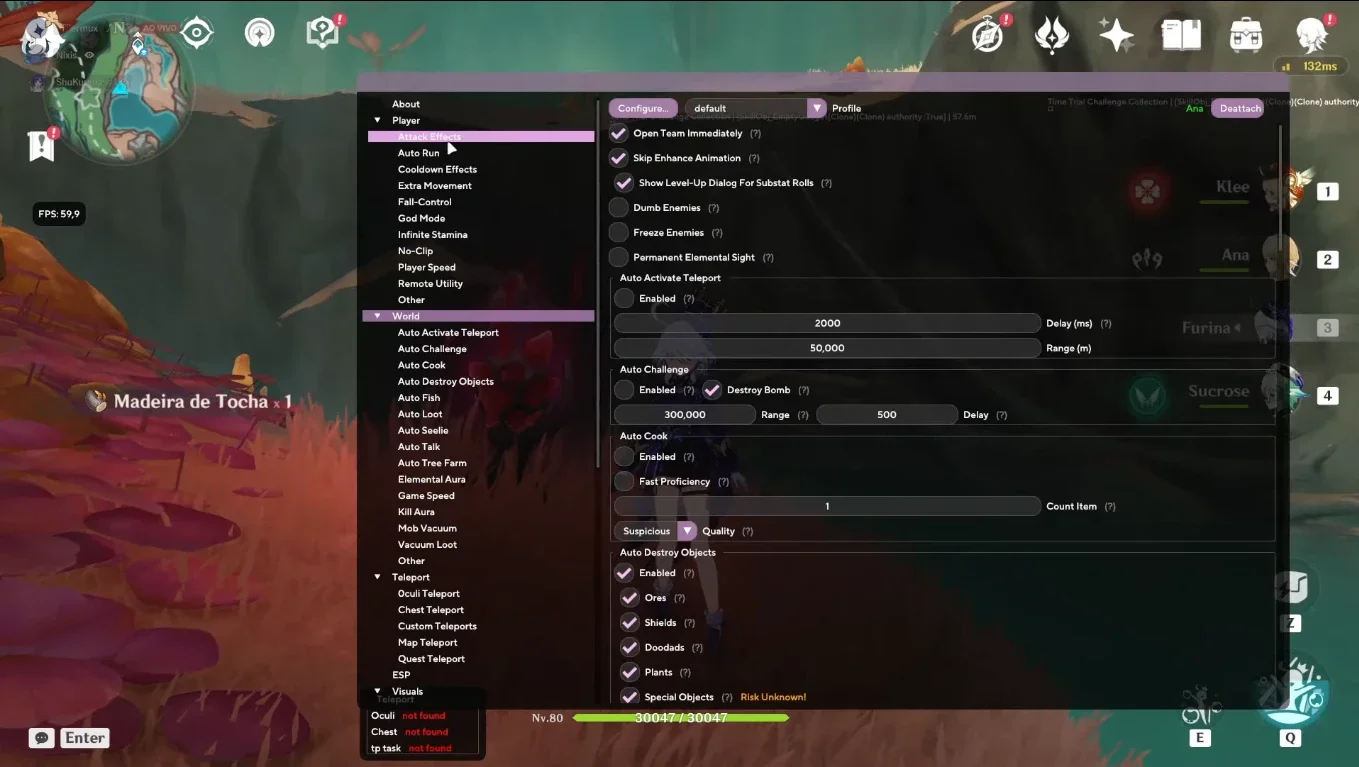Open the adventurer handbook book icon

[1181, 35]
